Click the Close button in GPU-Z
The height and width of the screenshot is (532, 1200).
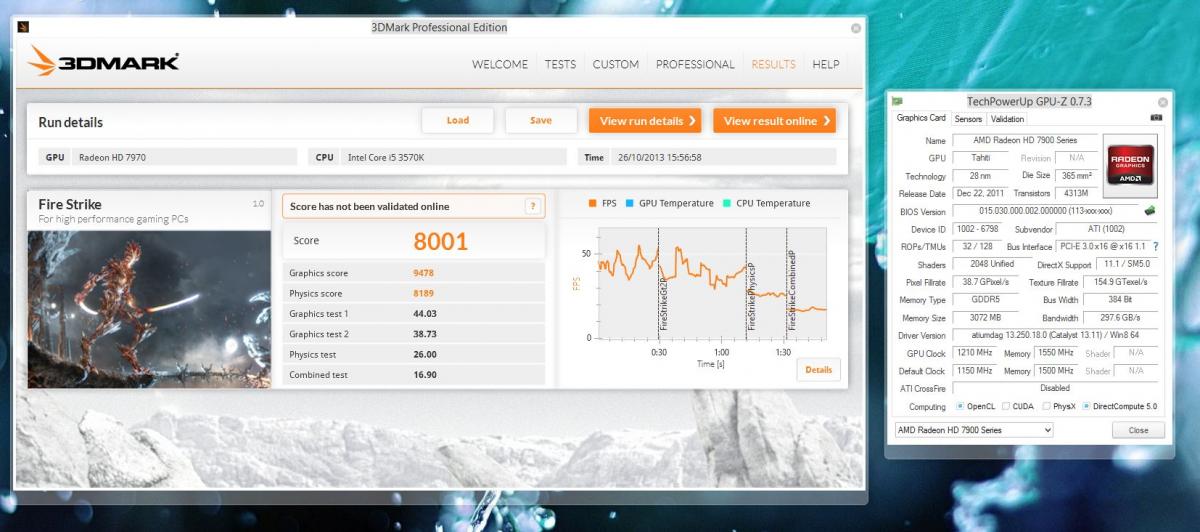tap(1138, 430)
